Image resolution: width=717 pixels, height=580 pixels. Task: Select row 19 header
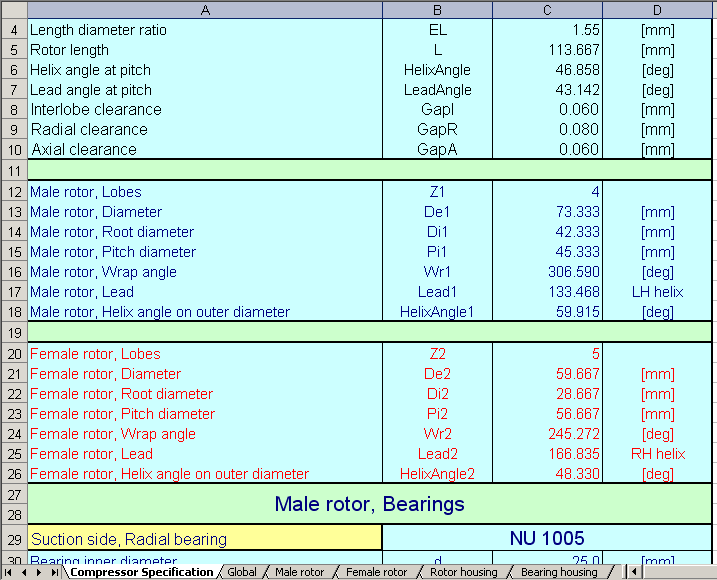(14, 333)
